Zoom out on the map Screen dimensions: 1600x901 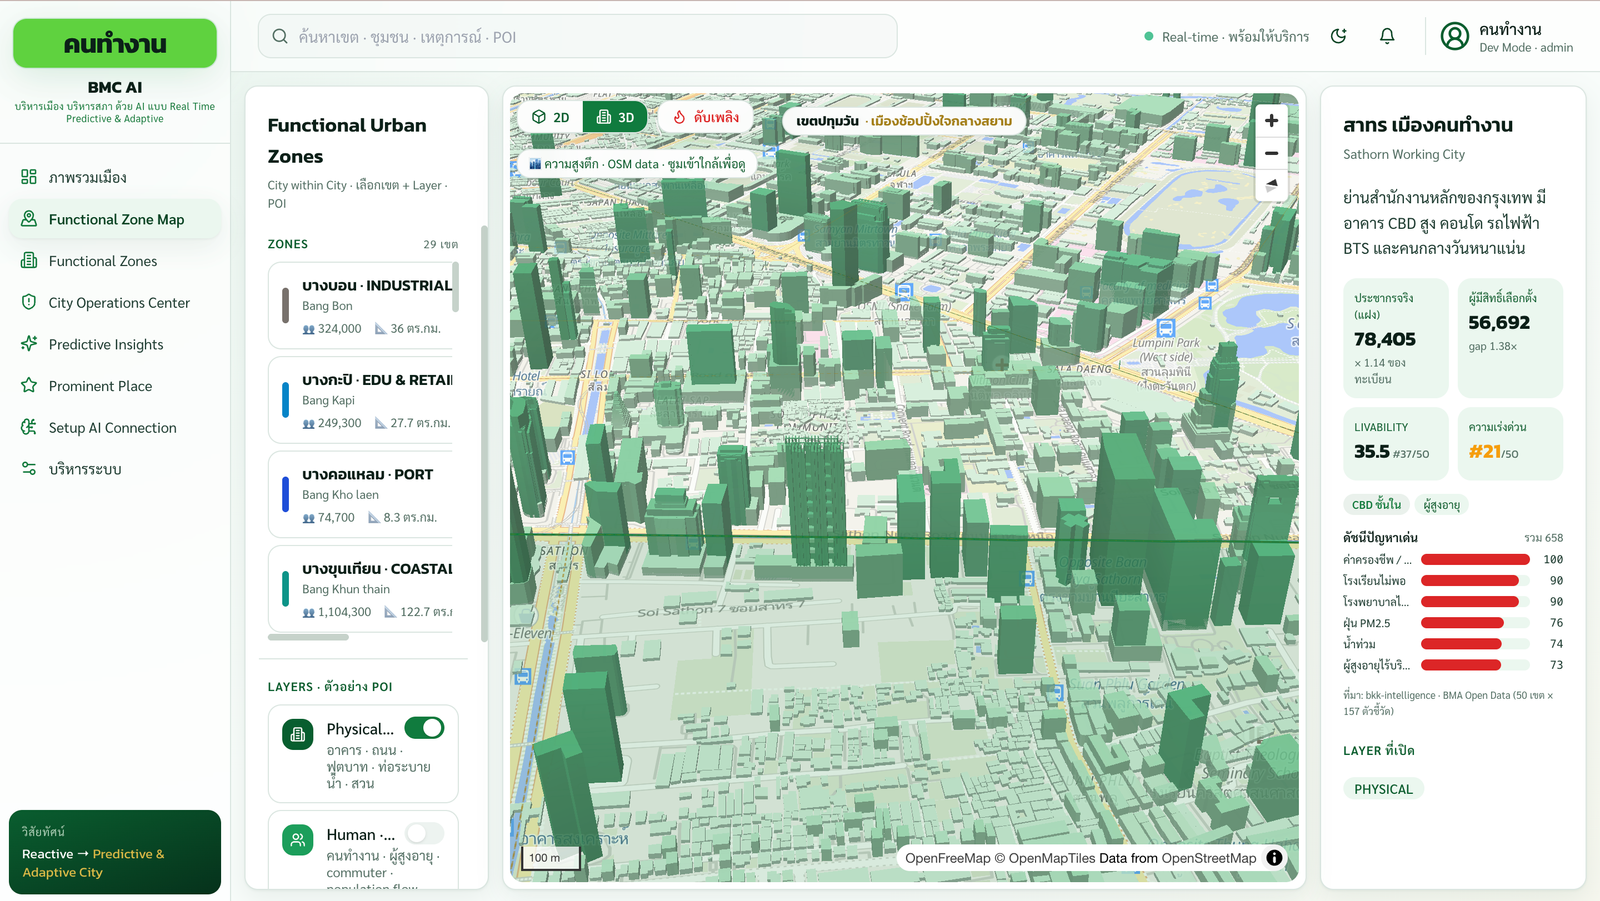click(x=1271, y=153)
